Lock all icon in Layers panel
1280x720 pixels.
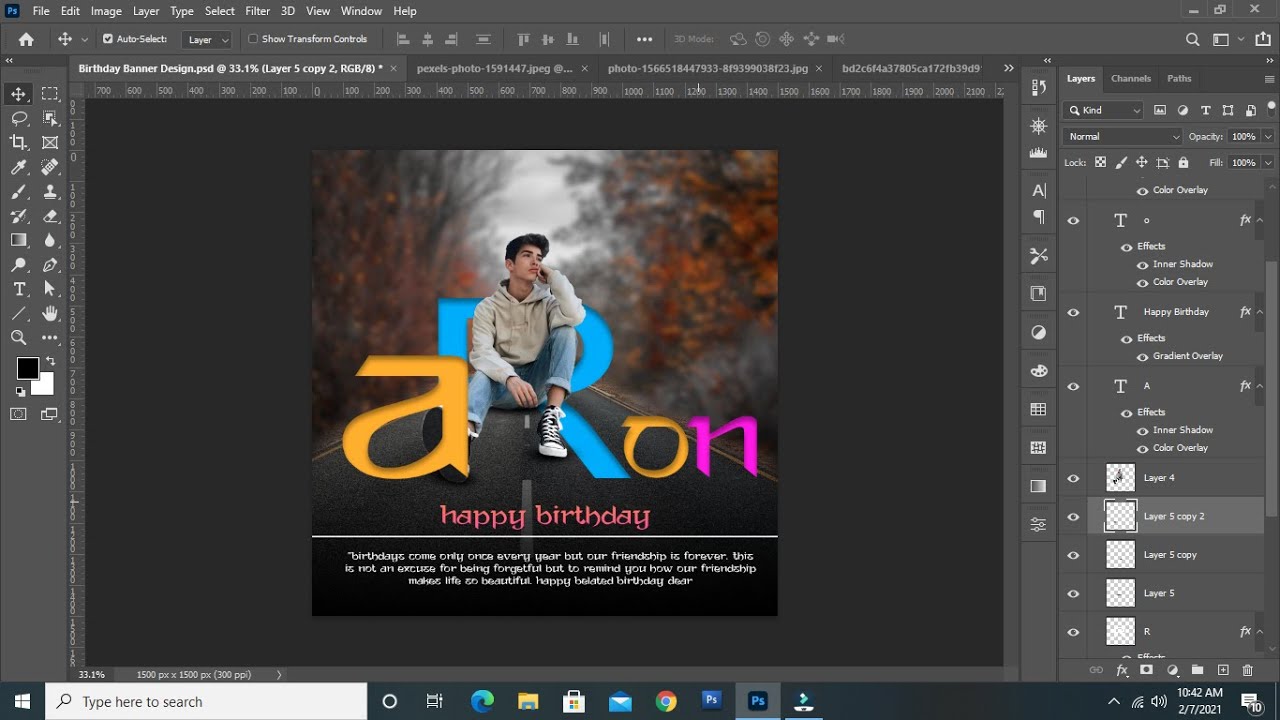point(1183,162)
